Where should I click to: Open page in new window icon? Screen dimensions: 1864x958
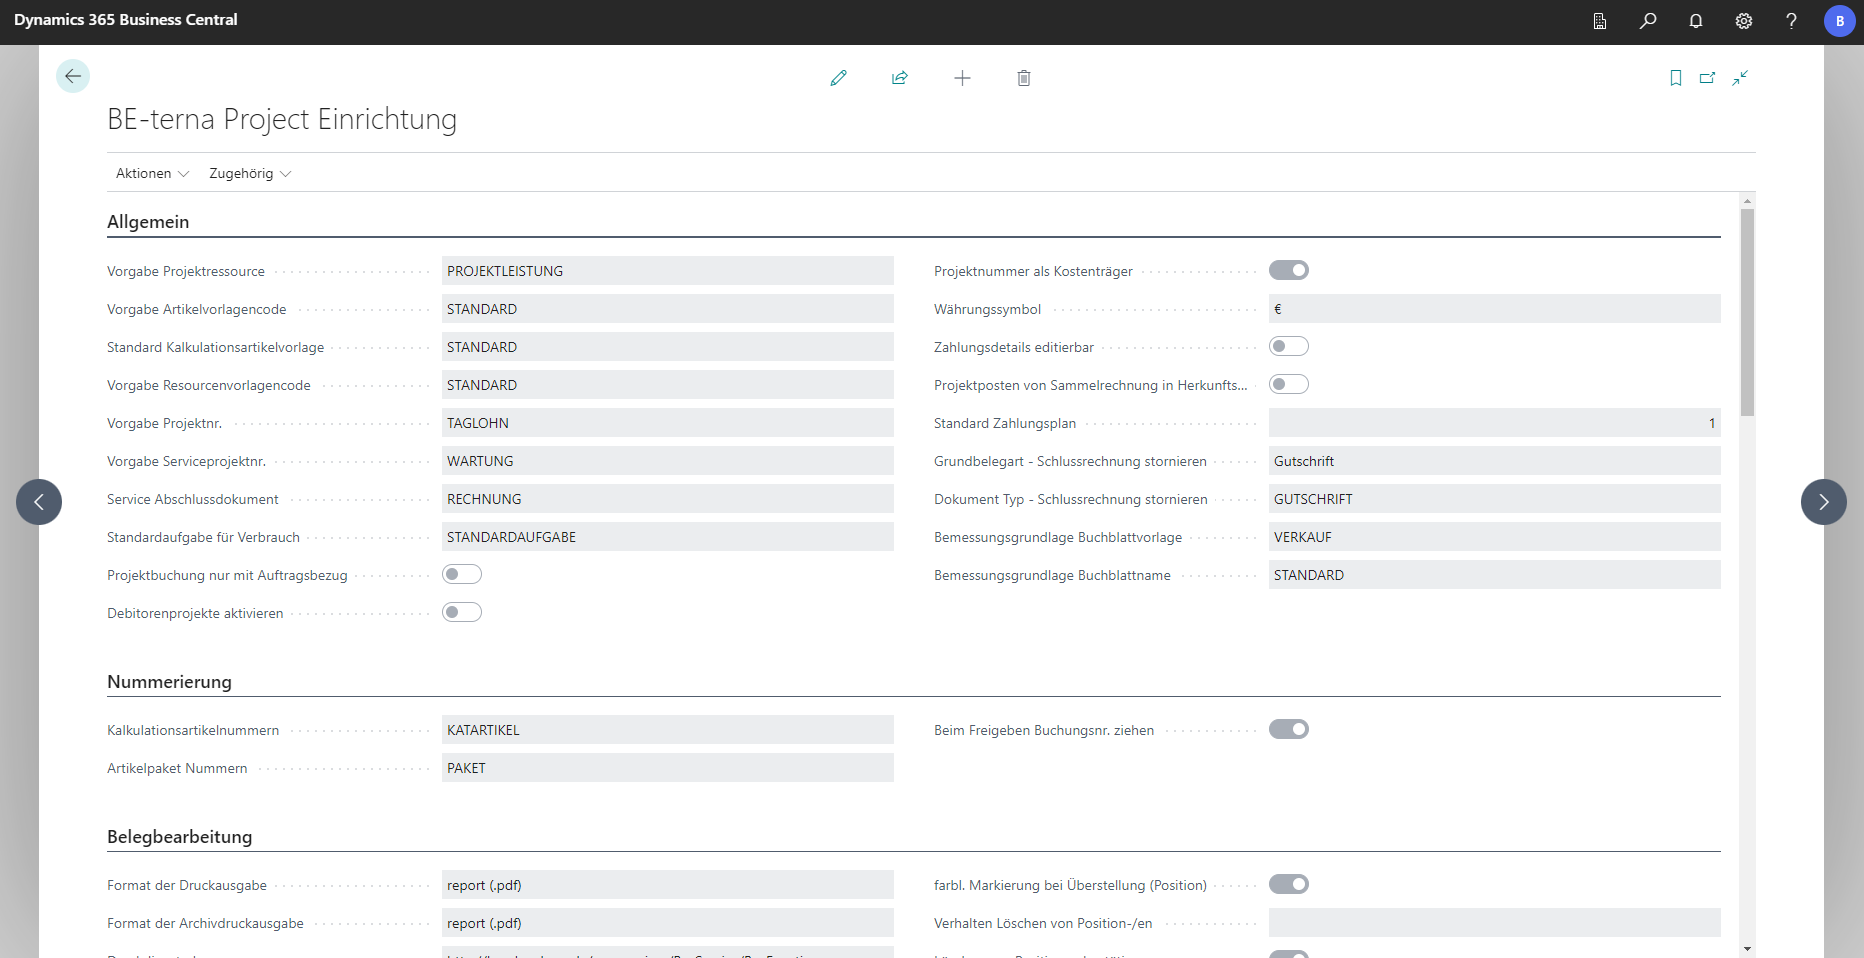(1708, 78)
